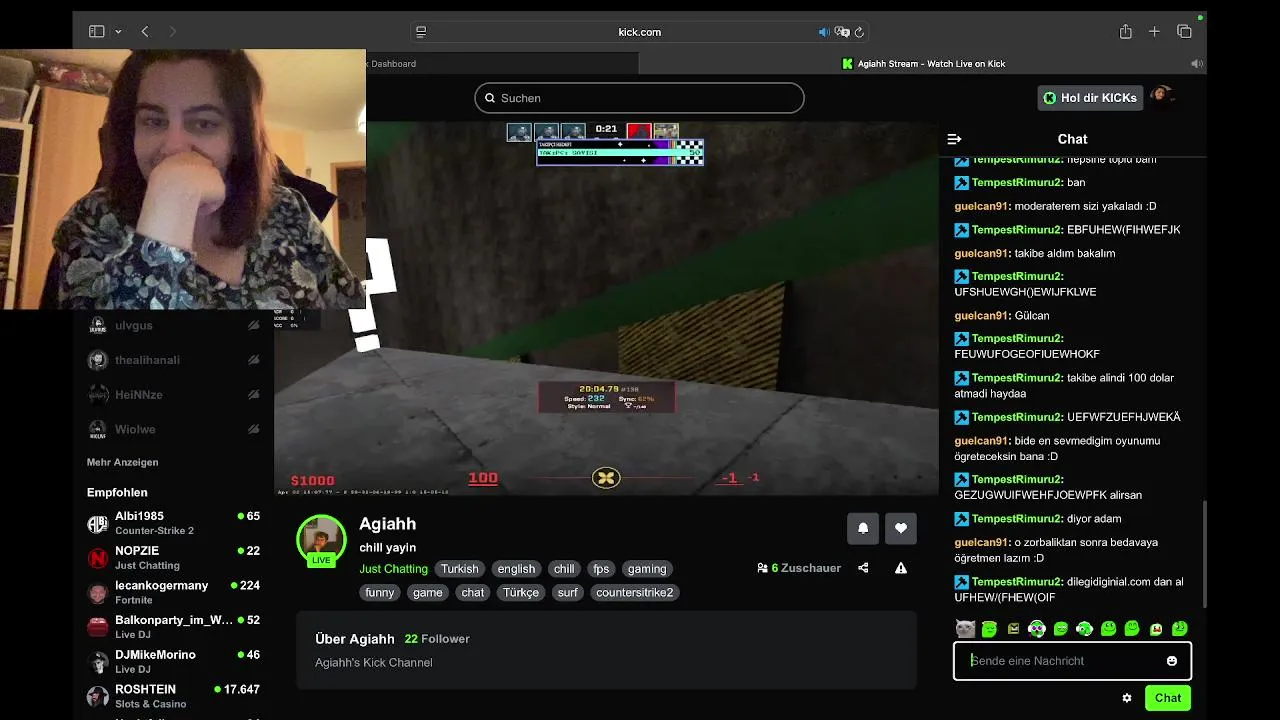Open thealihanali channel in sidebar
This screenshot has height=720, width=1280.
[172, 360]
